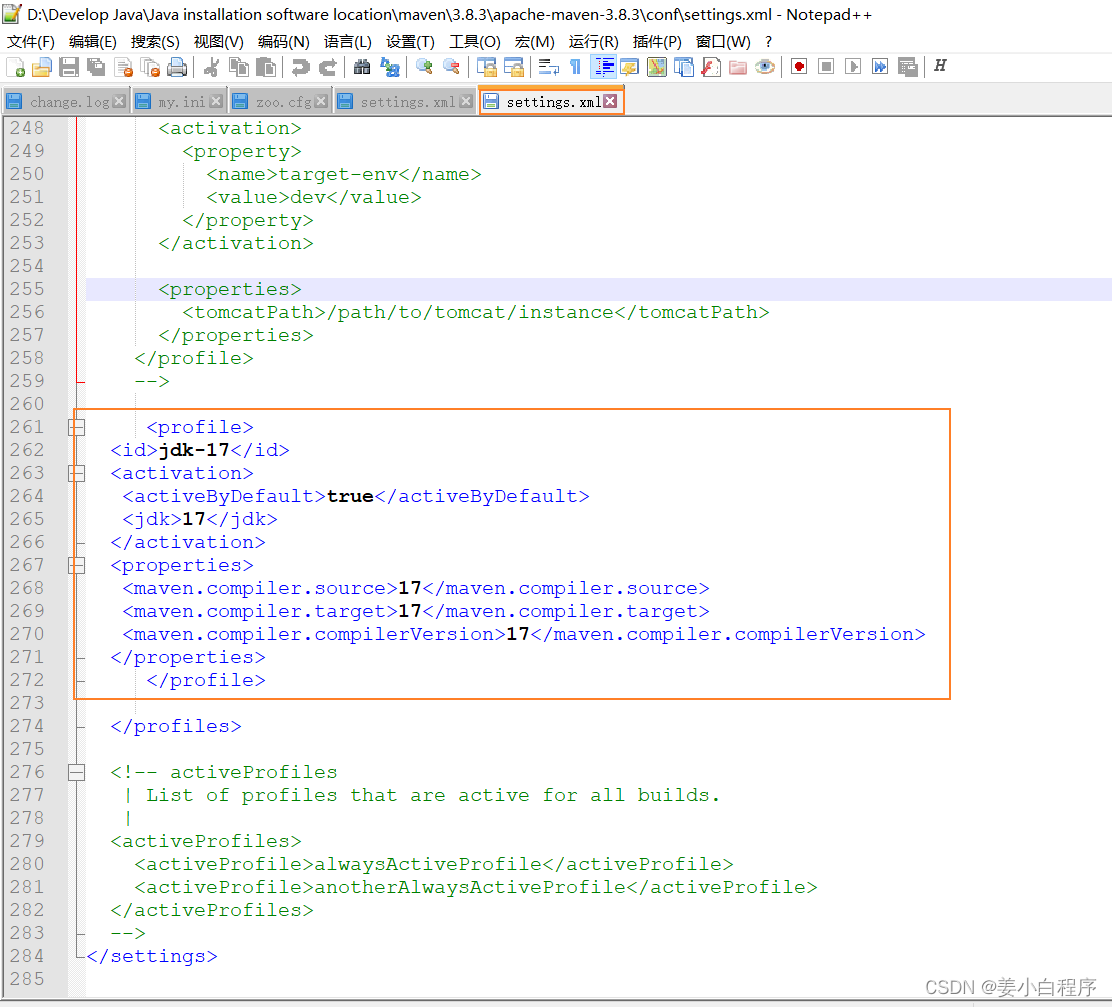Toggle synchronized vertical scrolling
The width and height of the screenshot is (1112, 1007).
click(486, 67)
